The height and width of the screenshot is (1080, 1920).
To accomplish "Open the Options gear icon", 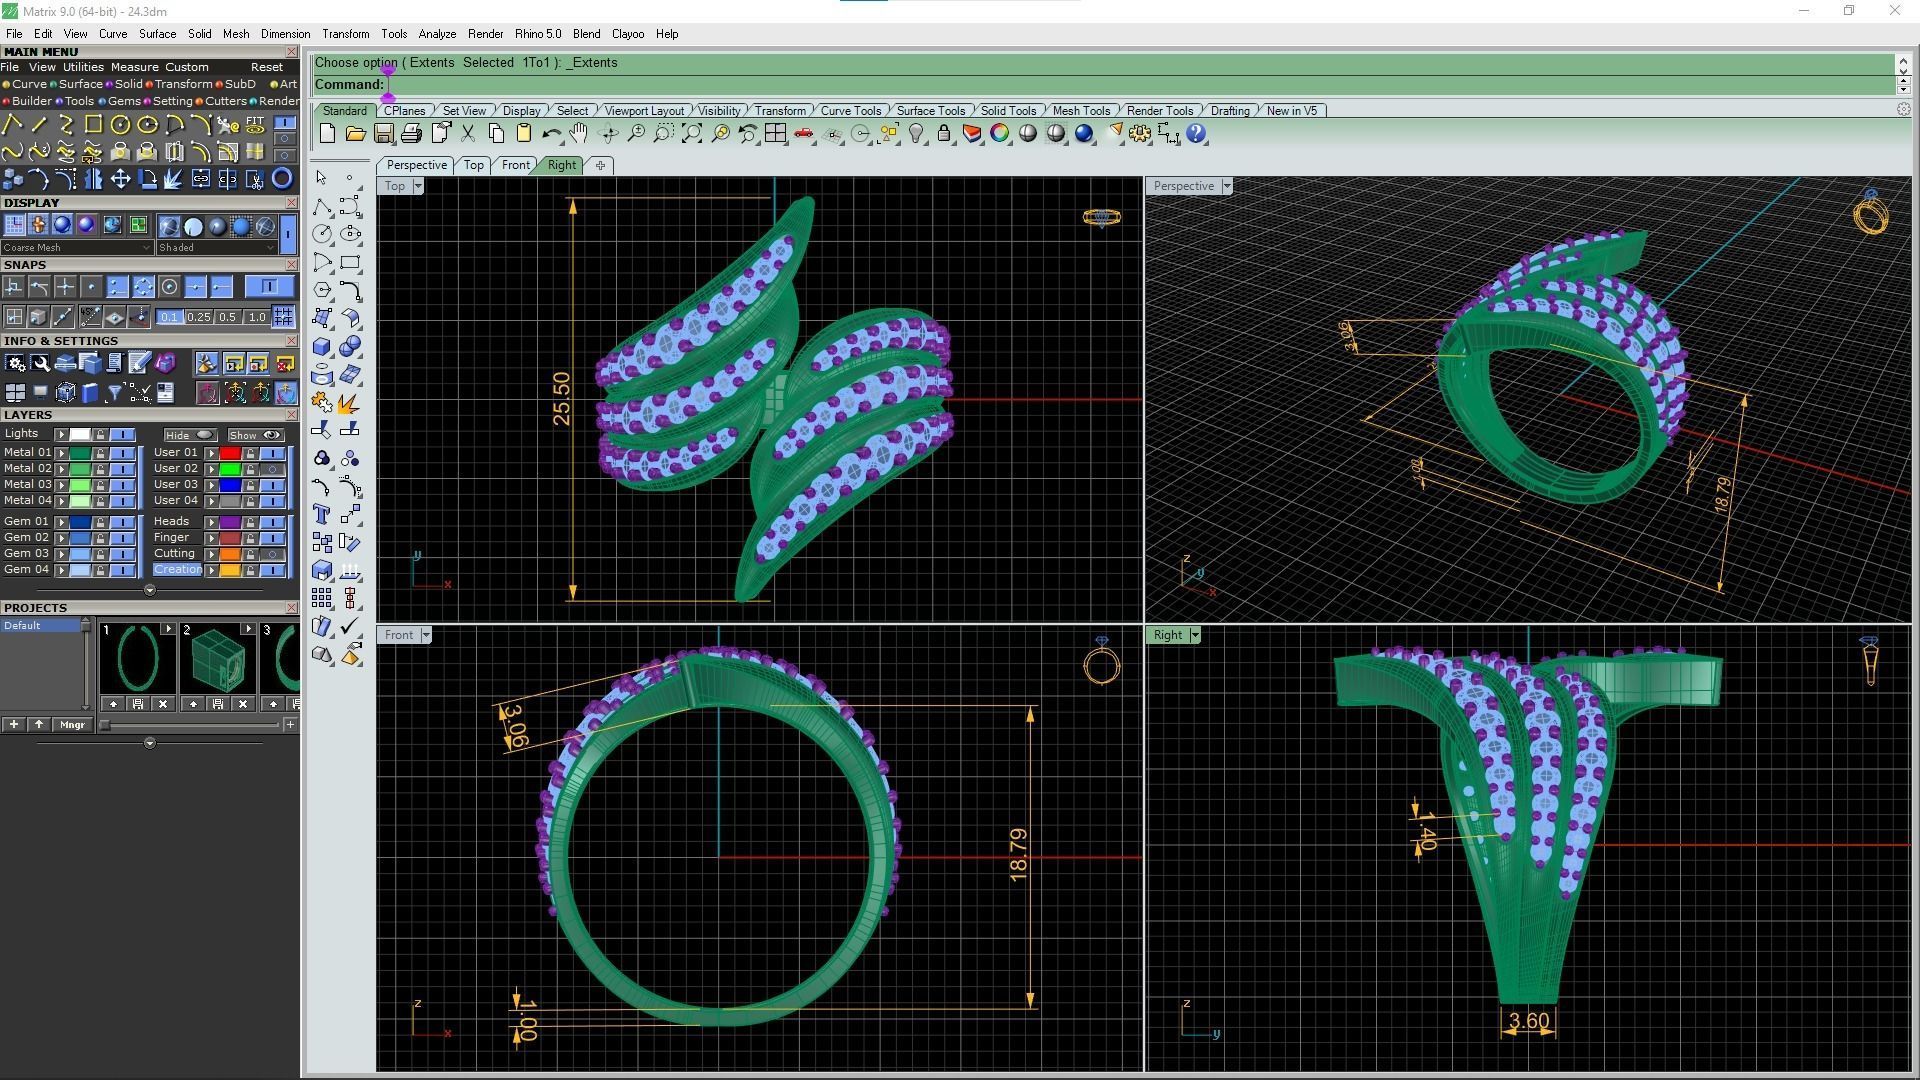I will pyautogui.click(x=1140, y=133).
